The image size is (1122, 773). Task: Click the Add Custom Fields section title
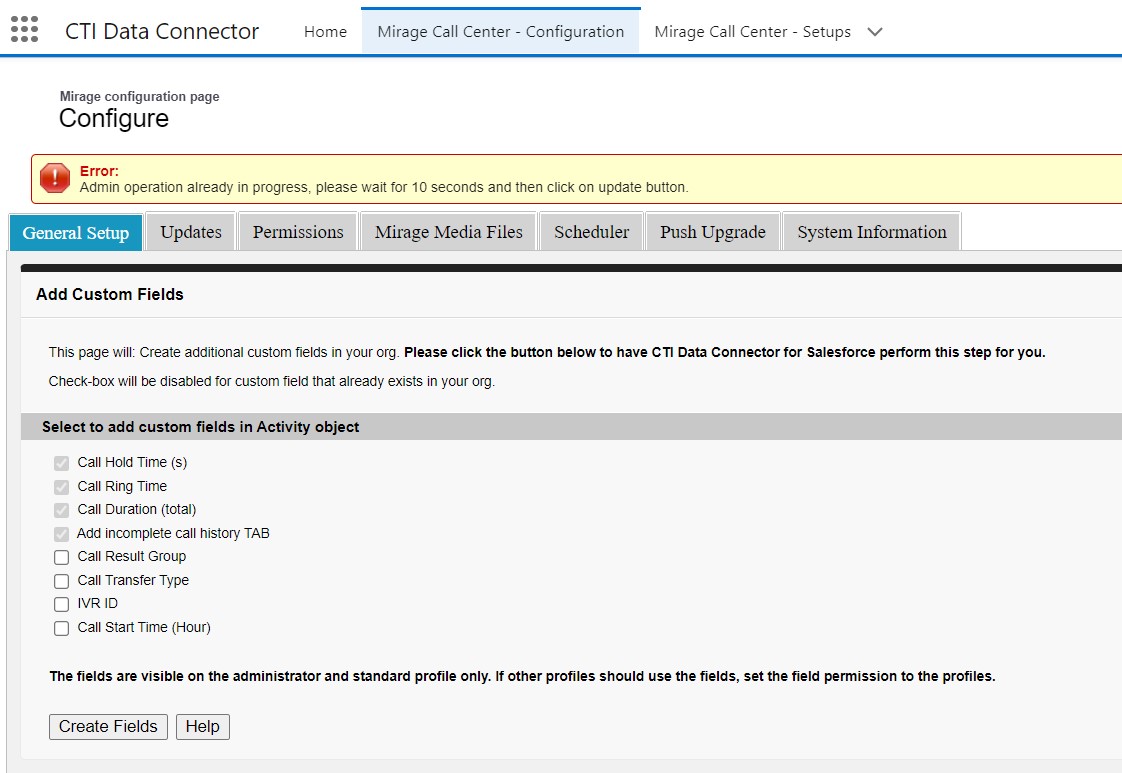coord(109,294)
